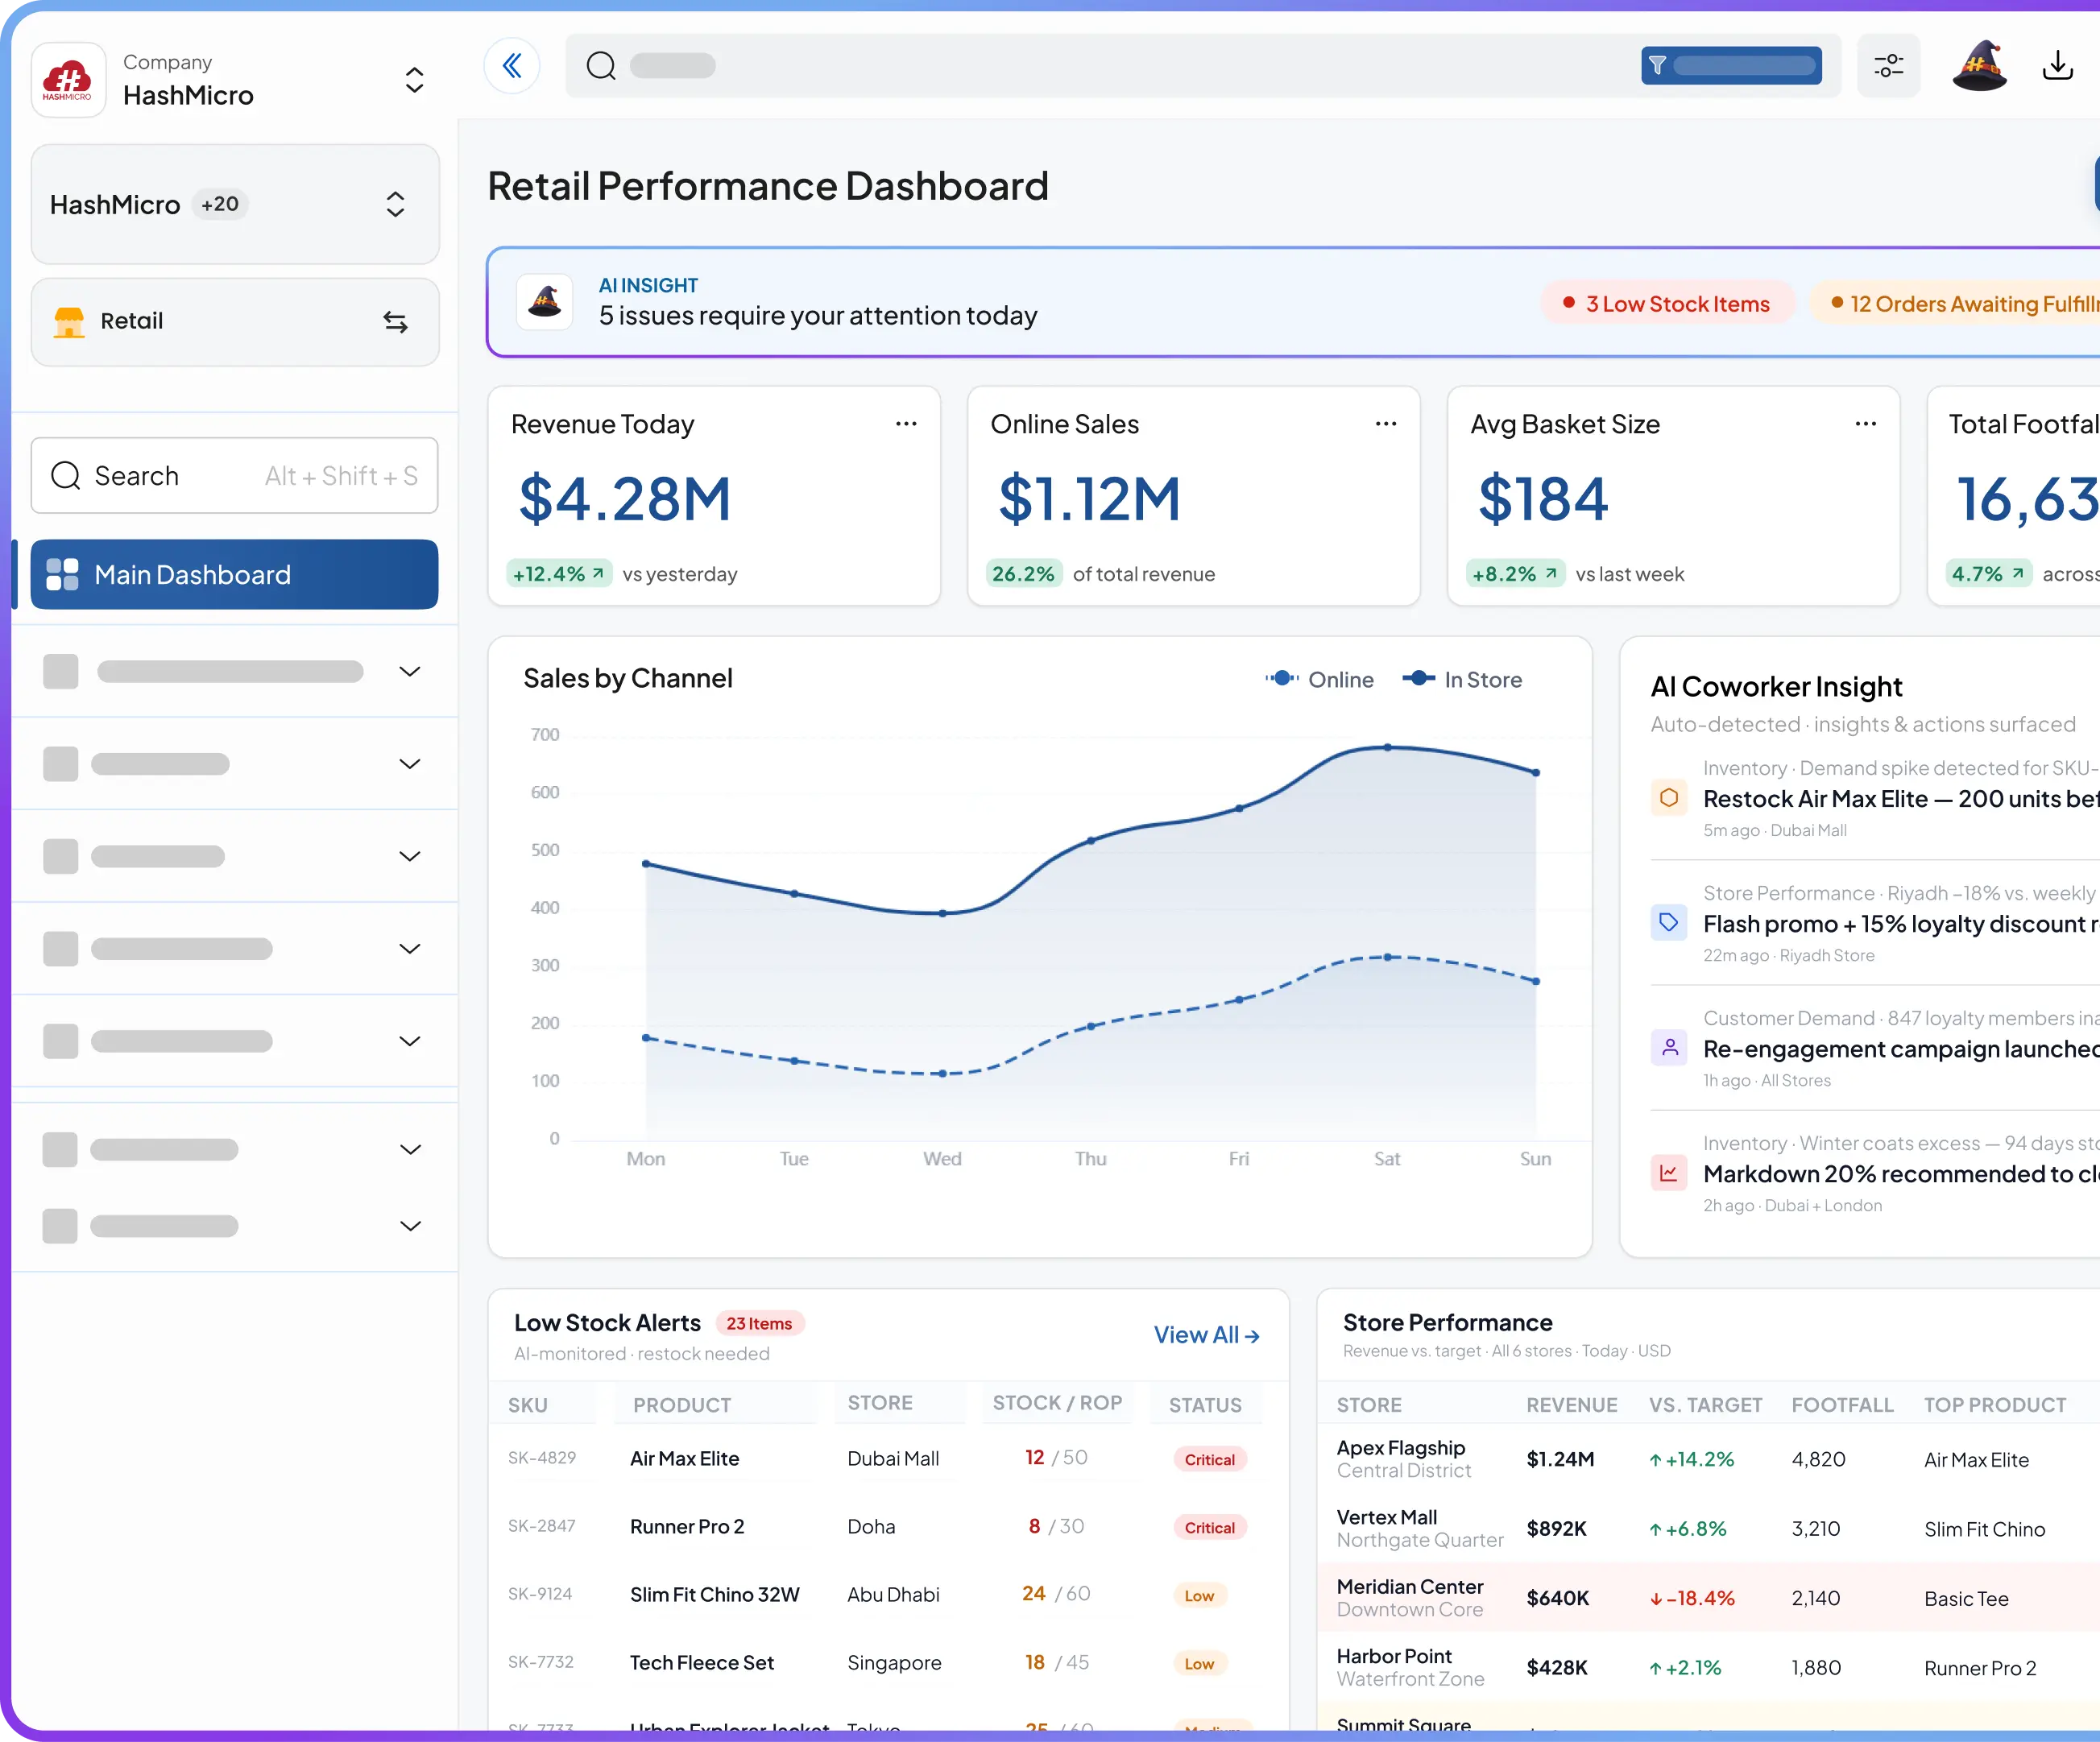The image size is (2100, 1742).
Task: Click Restock Air Max Elite insight title
Action: click(x=1901, y=799)
